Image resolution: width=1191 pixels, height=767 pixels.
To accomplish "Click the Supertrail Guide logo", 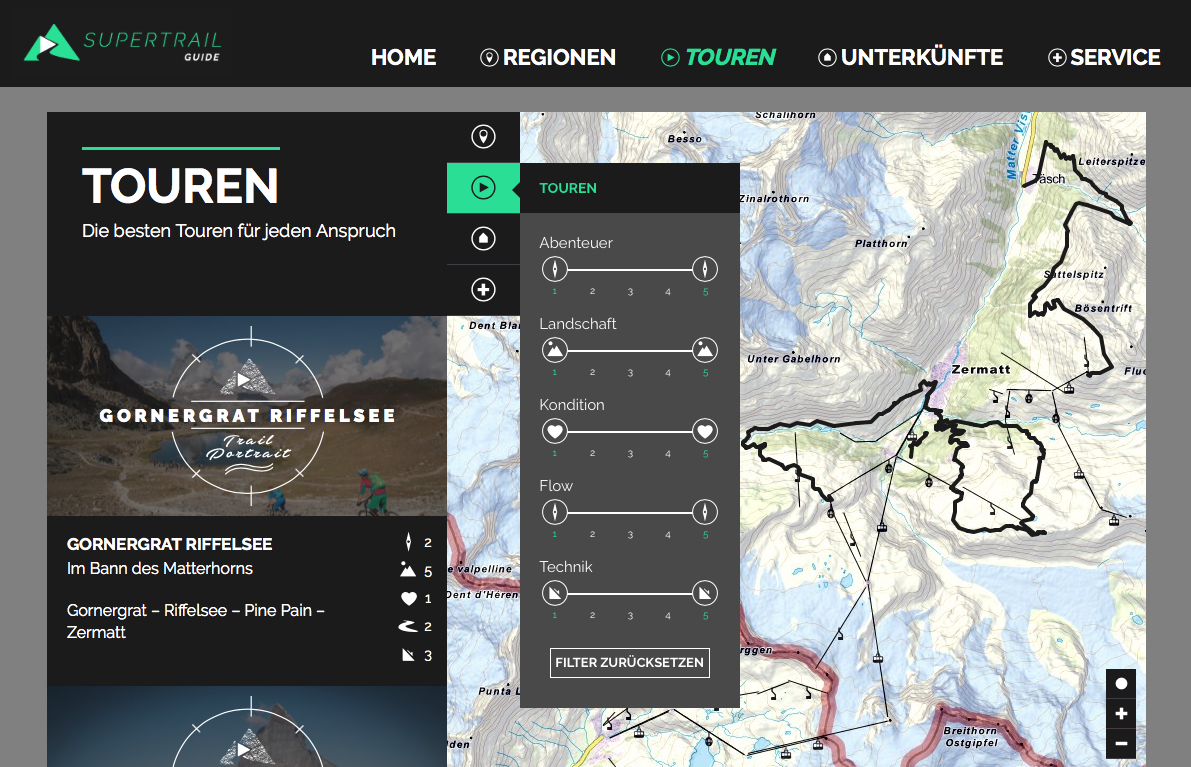I will pyautogui.click(x=122, y=43).
